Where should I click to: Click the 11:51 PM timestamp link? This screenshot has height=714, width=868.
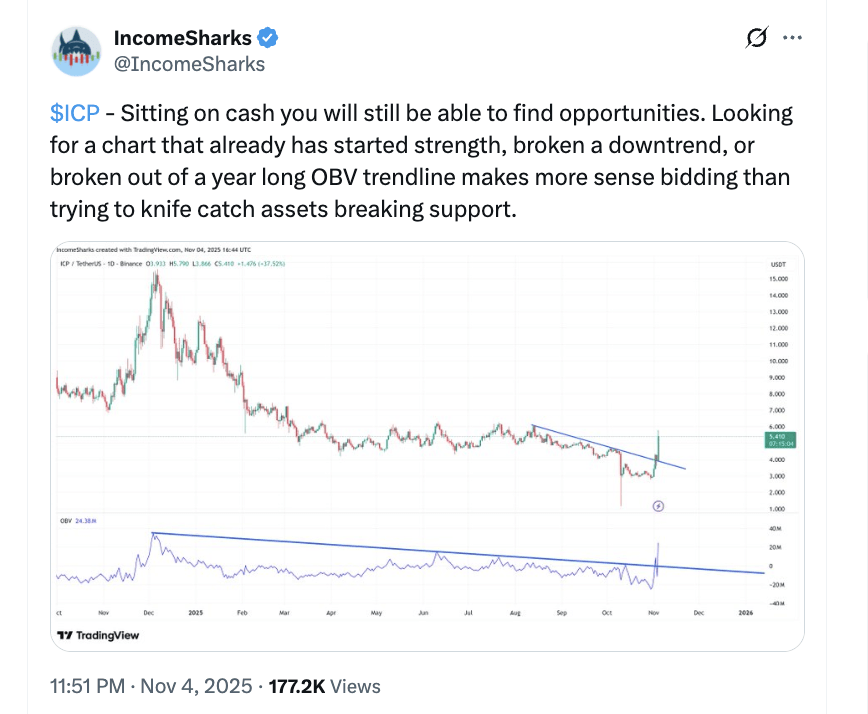click(88, 687)
